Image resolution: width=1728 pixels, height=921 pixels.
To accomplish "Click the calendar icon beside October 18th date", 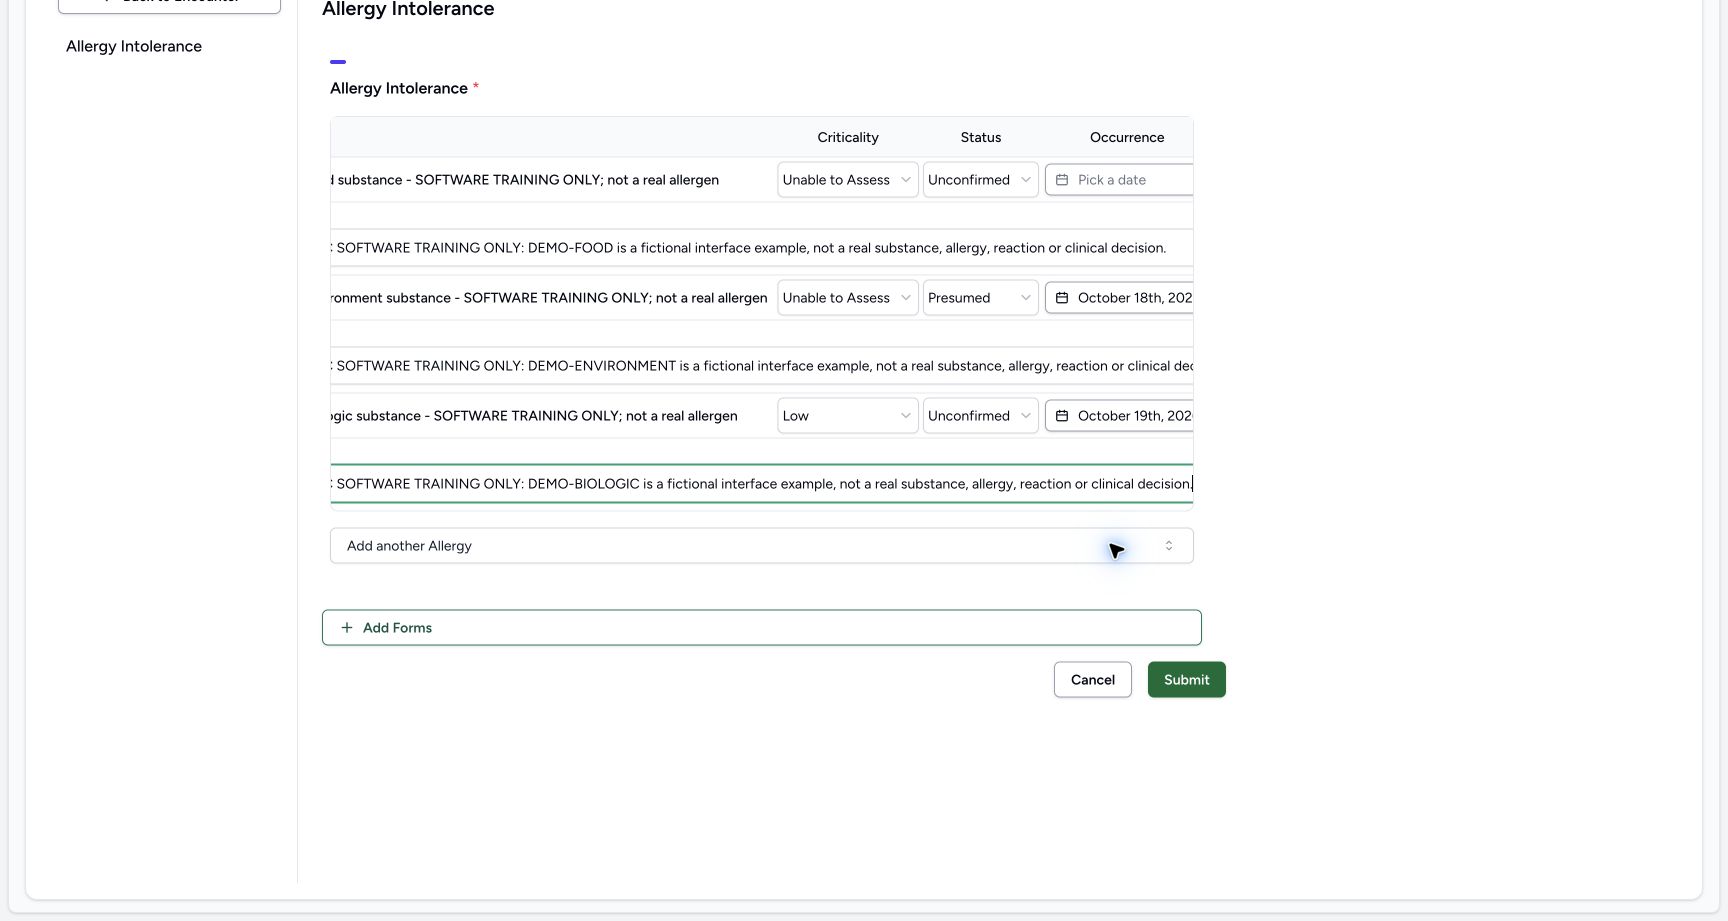I will pos(1062,298).
